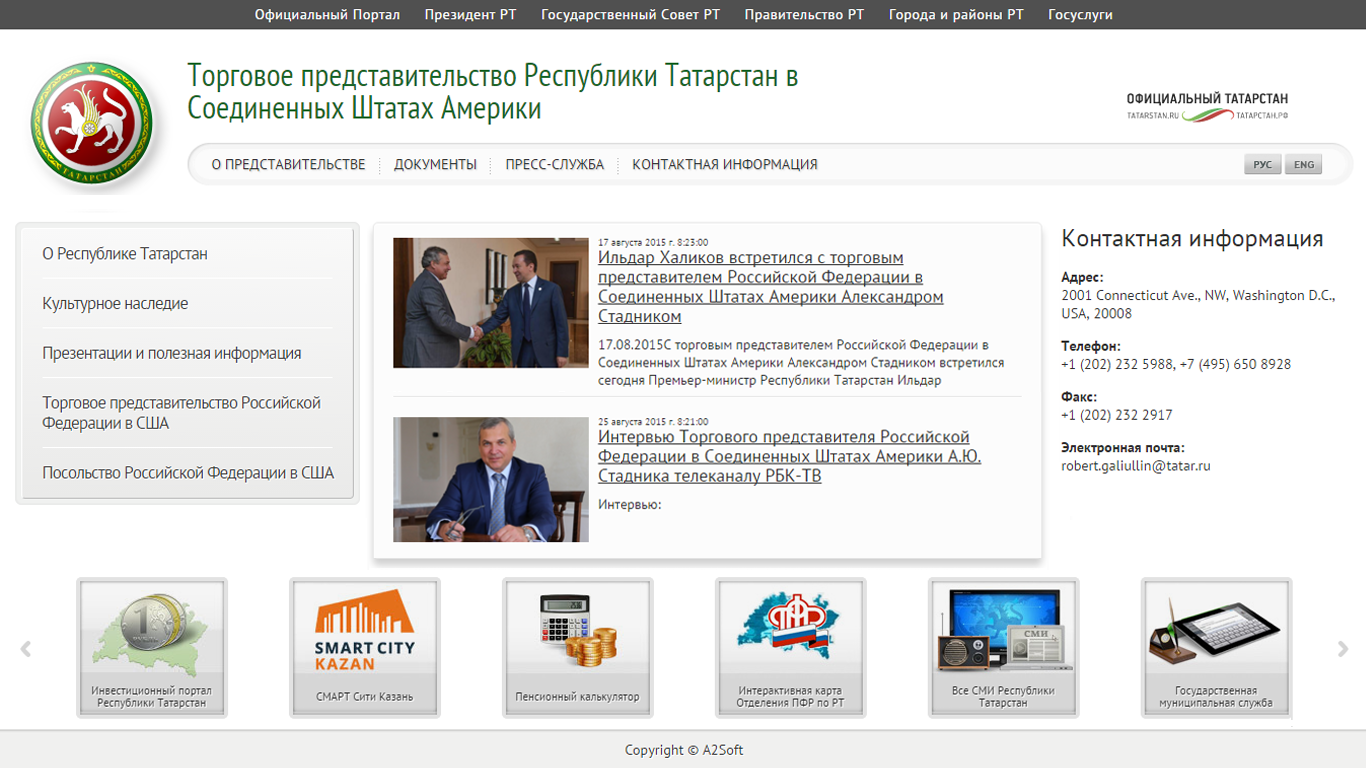This screenshot has width=1366, height=768.
Task: Click the Tatarstan coat of arms logo
Action: coord(92,126)
